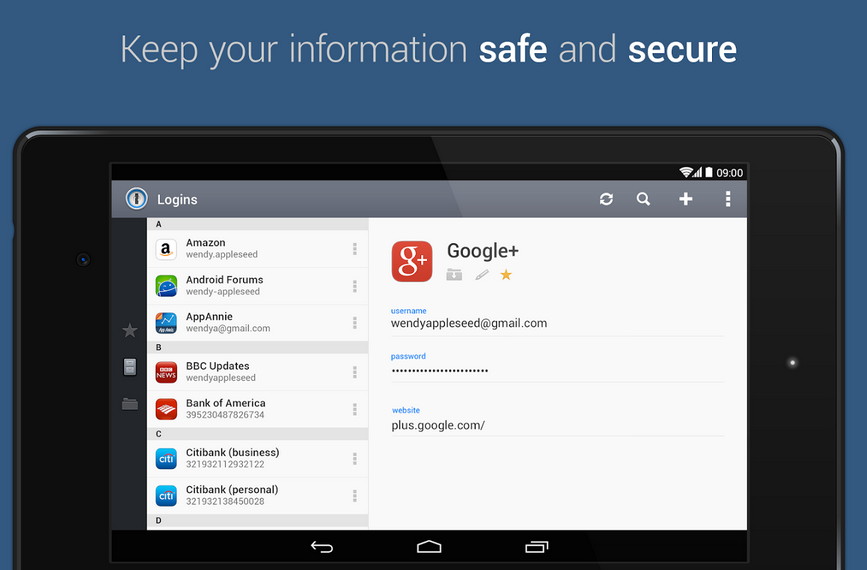Tap the Citibank (personal) citi icon
Screen dimensions: 867x570
click(x=166, y=495)
